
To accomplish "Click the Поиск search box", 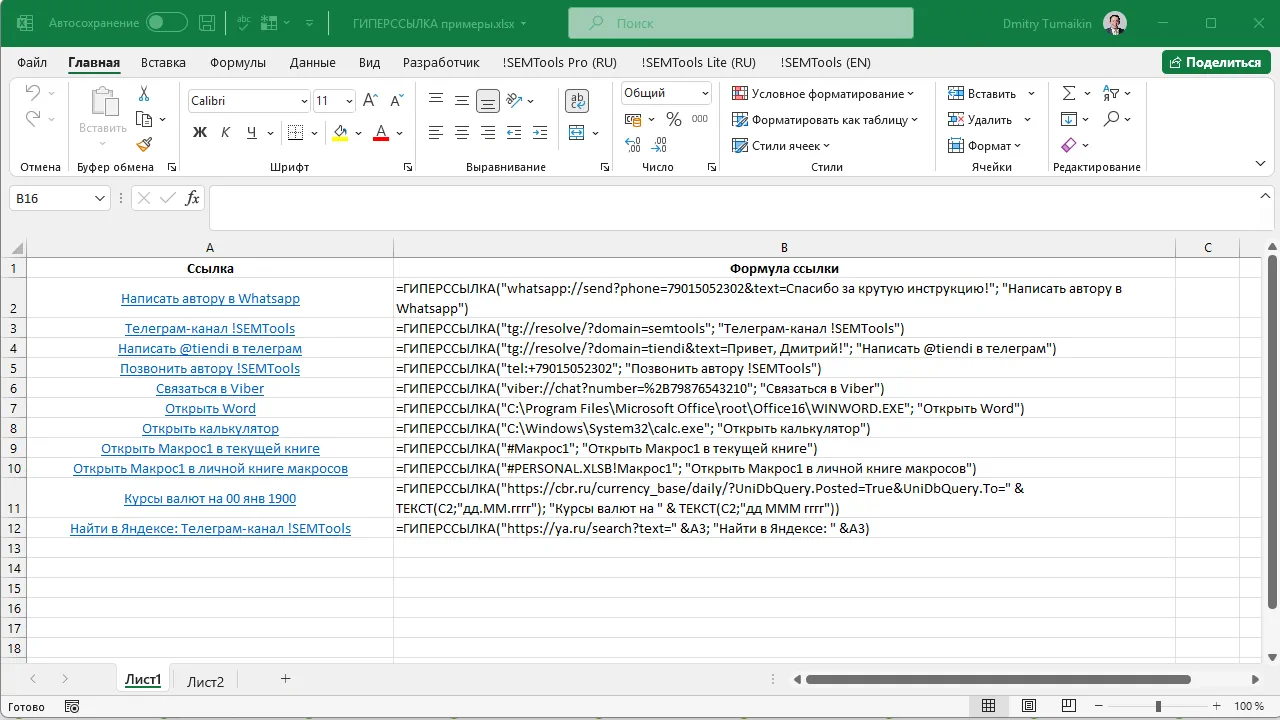I will point(740,22).
